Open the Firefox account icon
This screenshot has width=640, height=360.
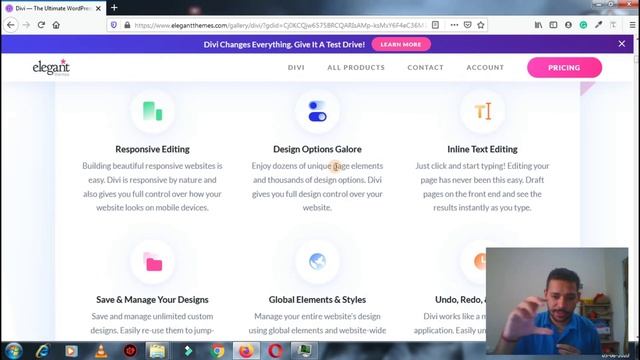(x=568, y=25)
